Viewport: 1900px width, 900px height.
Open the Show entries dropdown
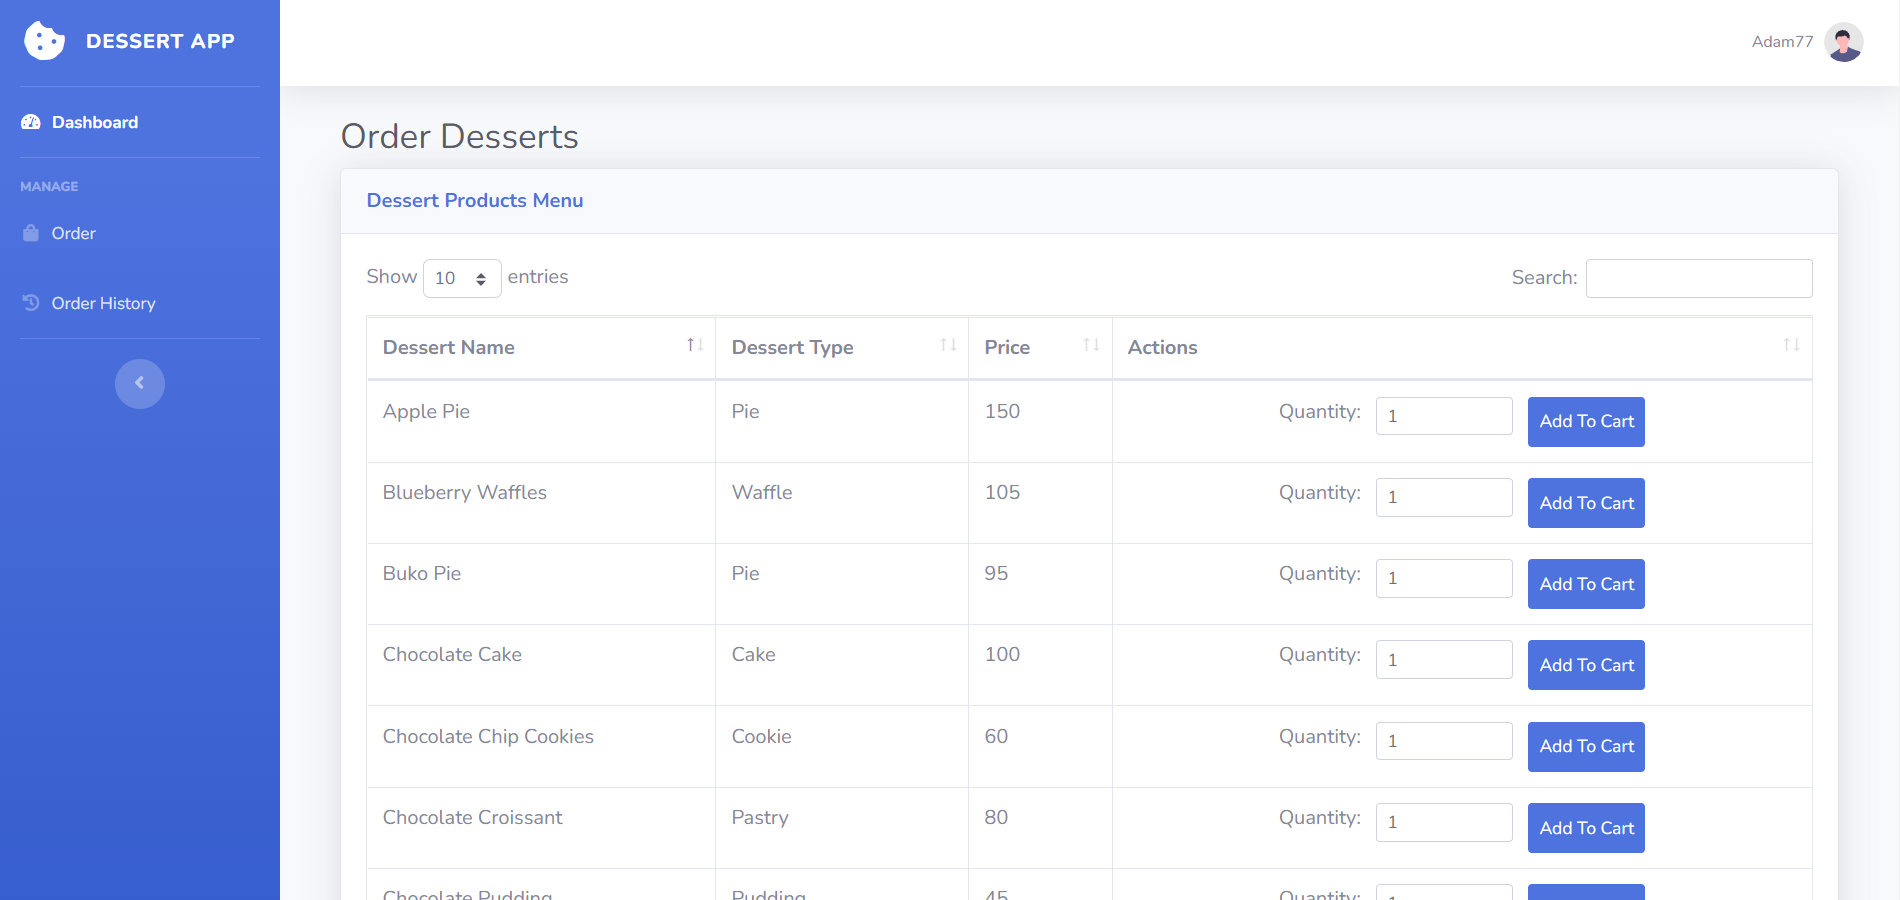462,278
